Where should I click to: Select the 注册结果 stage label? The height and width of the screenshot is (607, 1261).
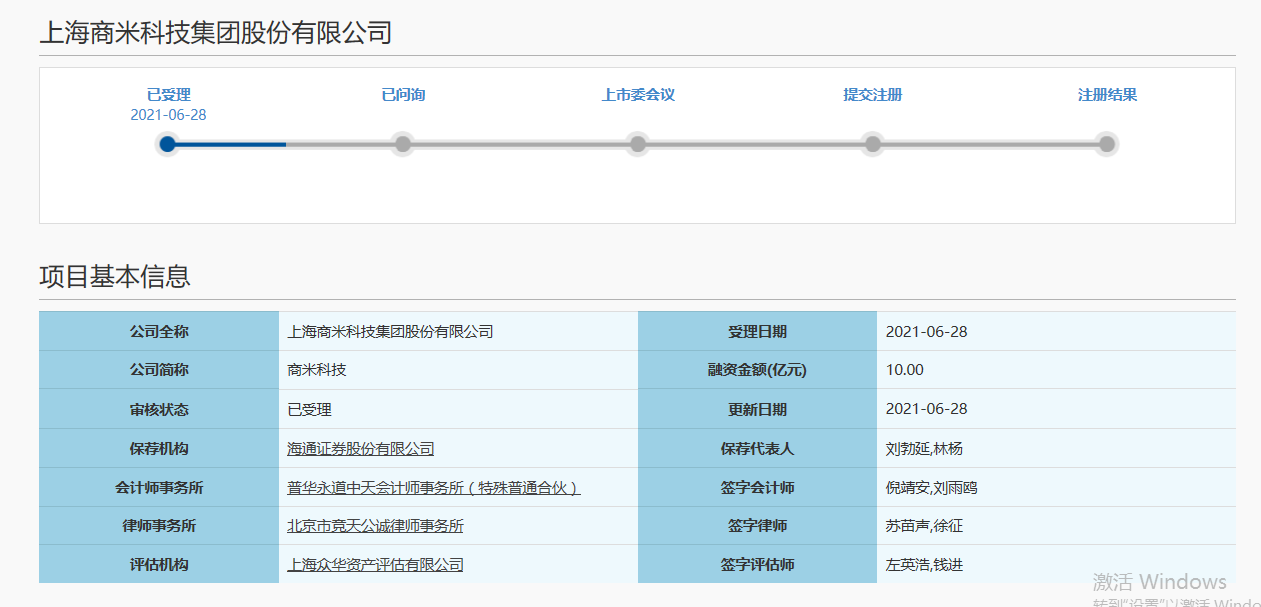tap(1107, 95)
